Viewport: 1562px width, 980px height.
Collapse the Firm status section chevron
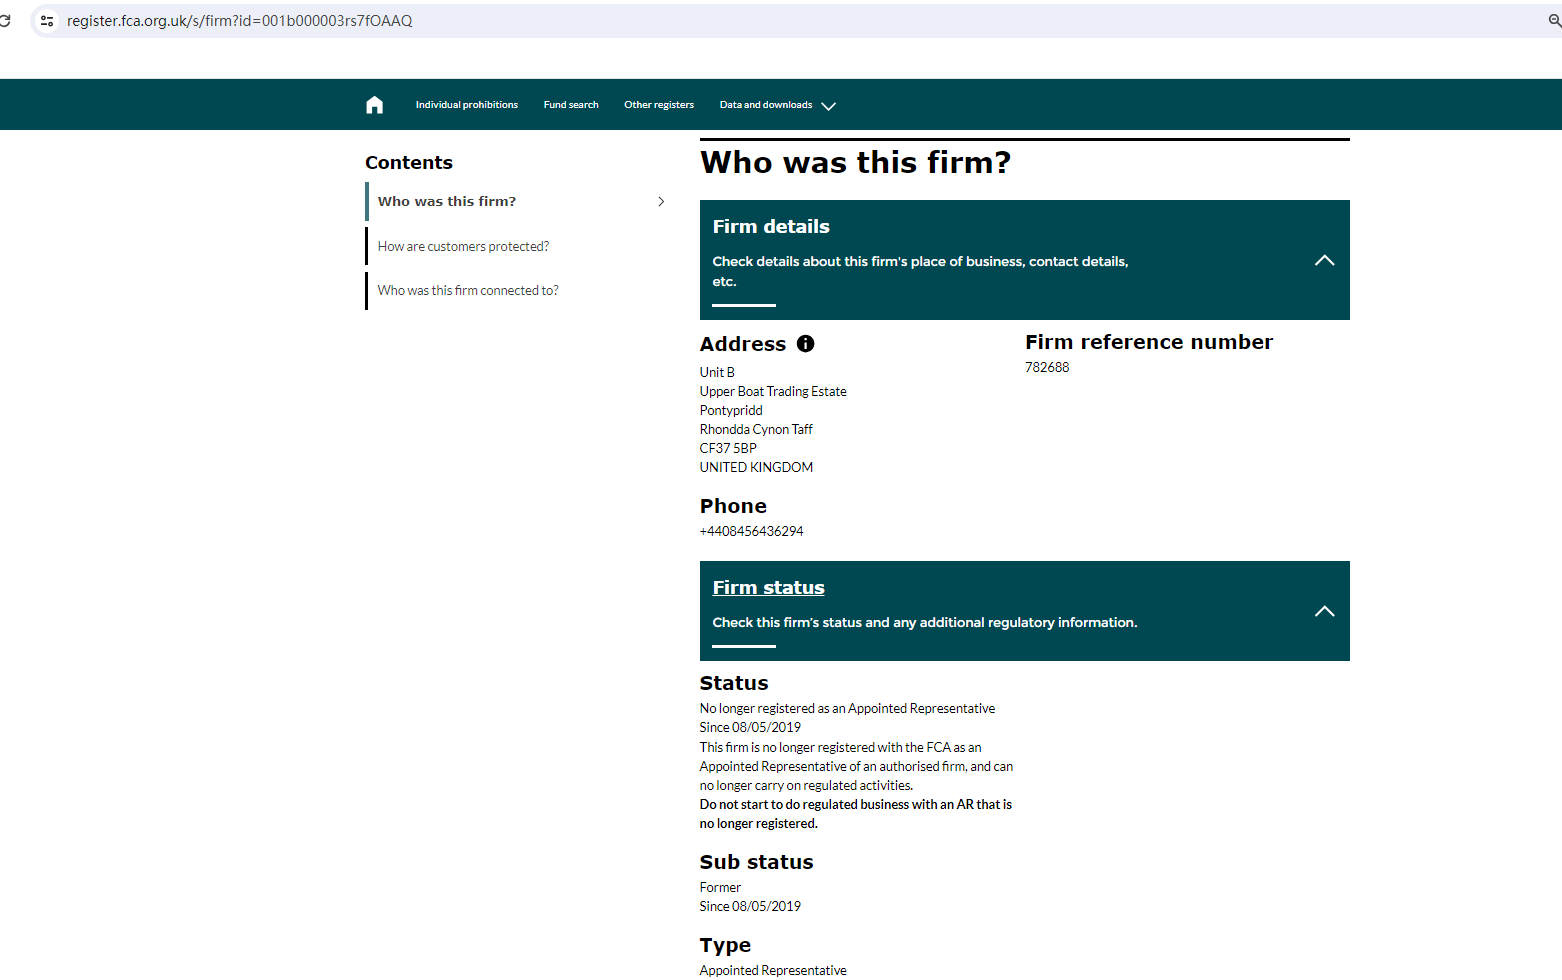pos(1324,611)
